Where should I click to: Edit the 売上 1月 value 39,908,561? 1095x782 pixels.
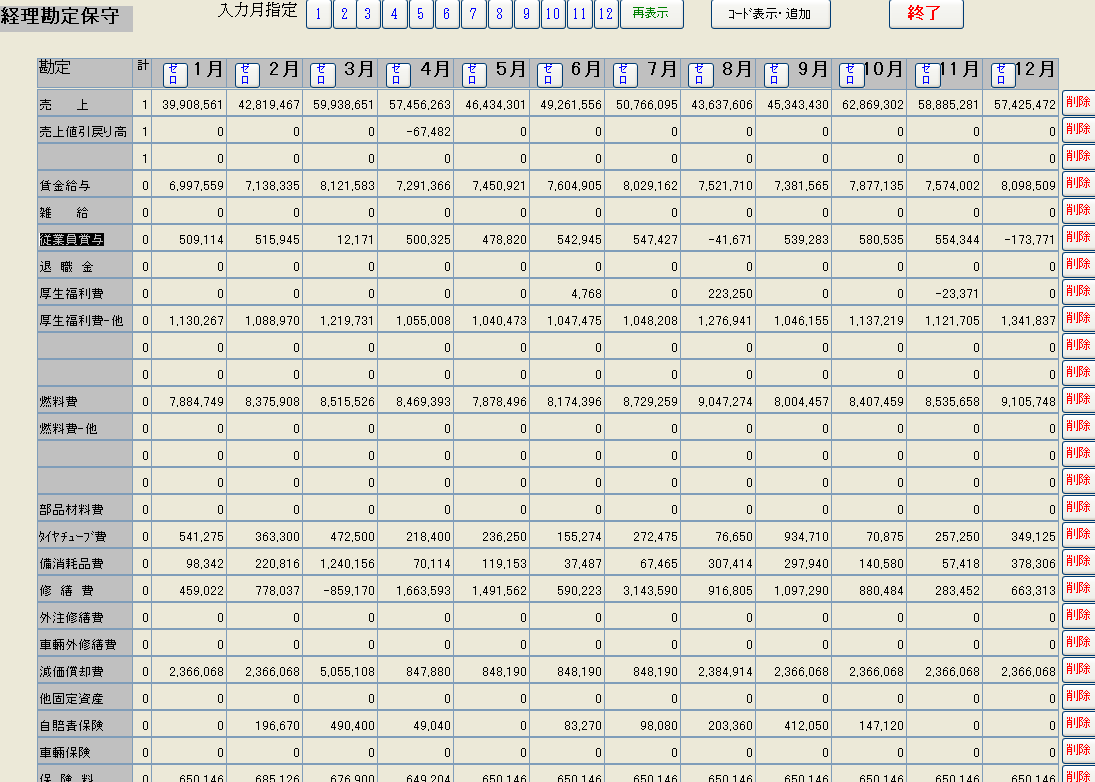tap(190, 104)
